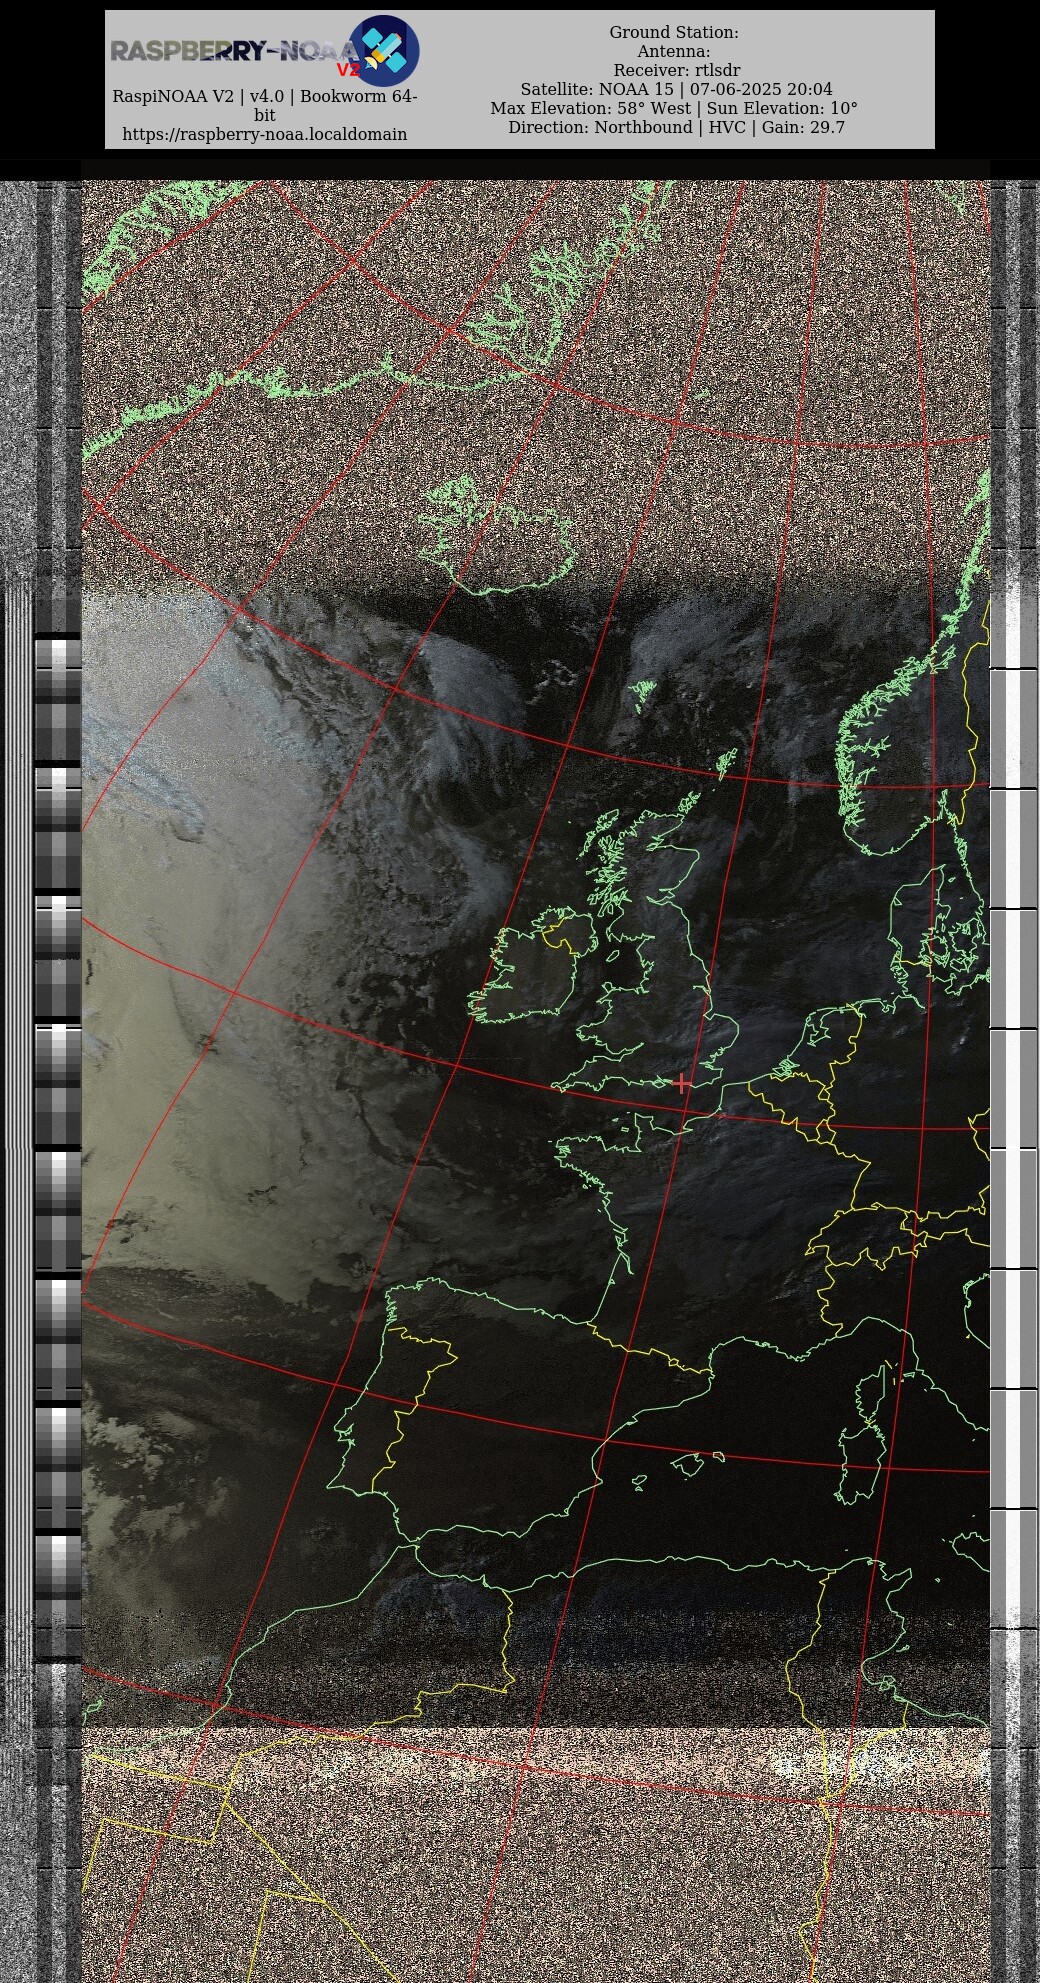Click the Ireland outline on the map
Image resolution: width=1040 pixels, height=1983 pixels.
point(533,966)
